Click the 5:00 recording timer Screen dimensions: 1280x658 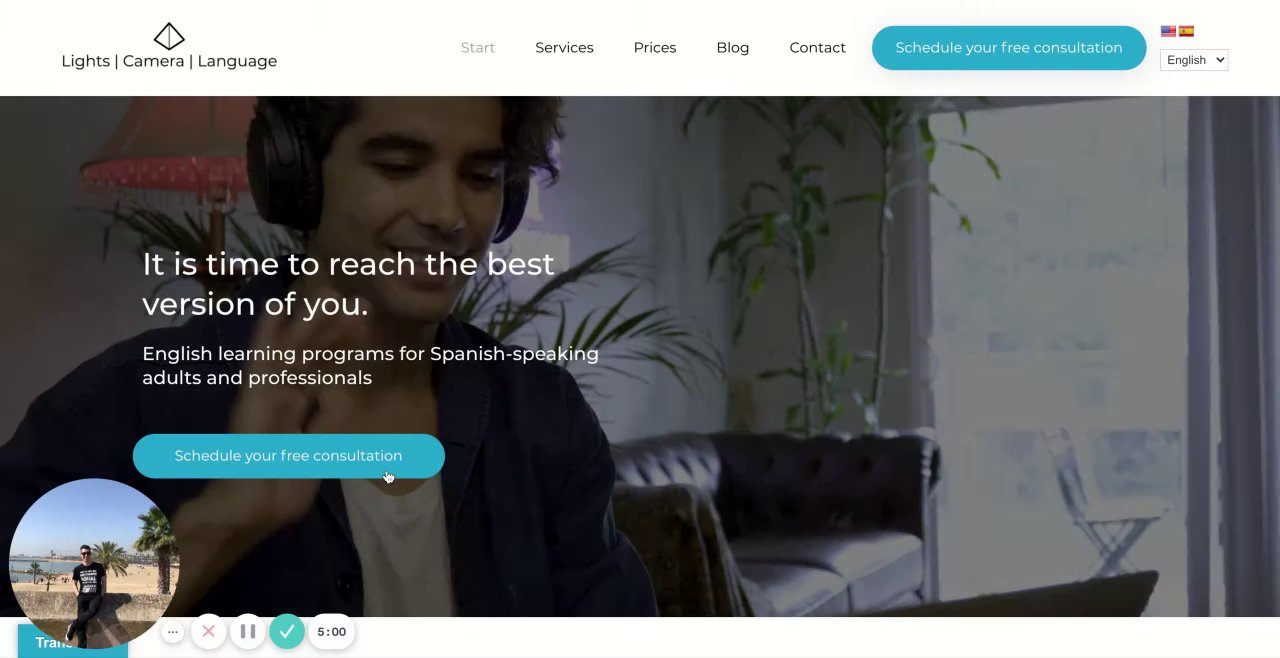click(x=331, y=632)
